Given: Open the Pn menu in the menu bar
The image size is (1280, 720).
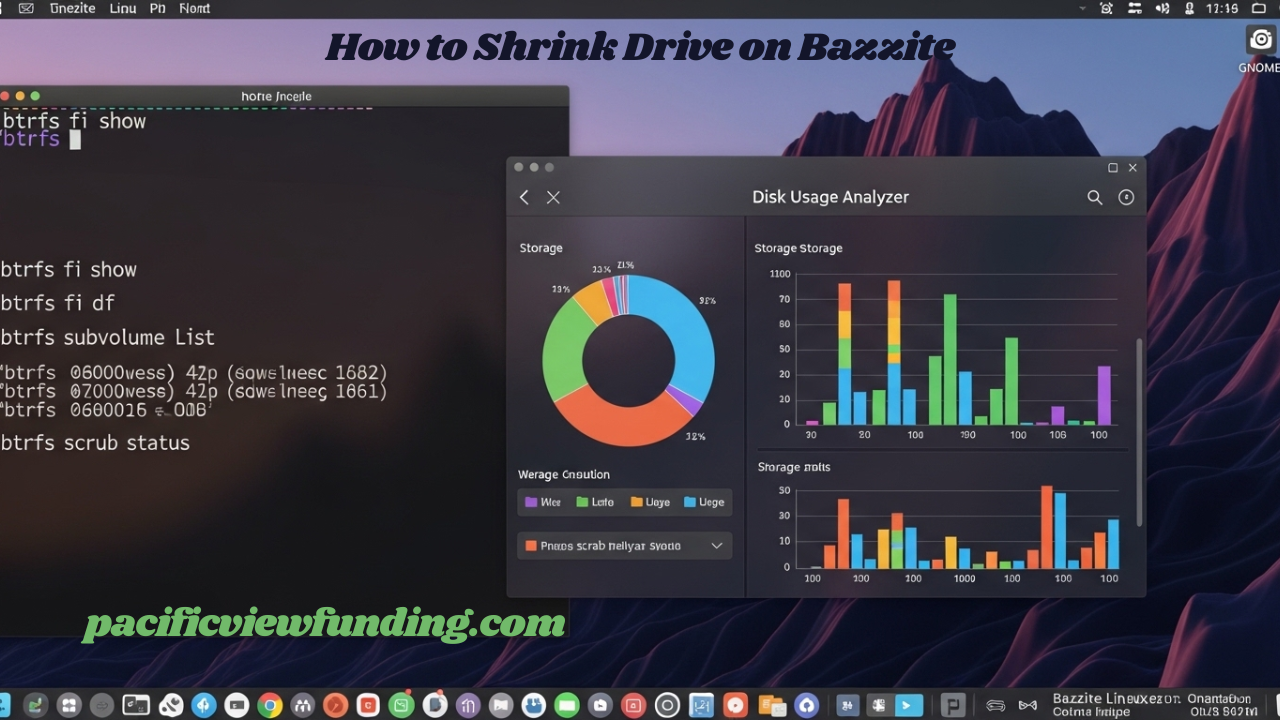Looking at the screenshot, I should 158,8.
